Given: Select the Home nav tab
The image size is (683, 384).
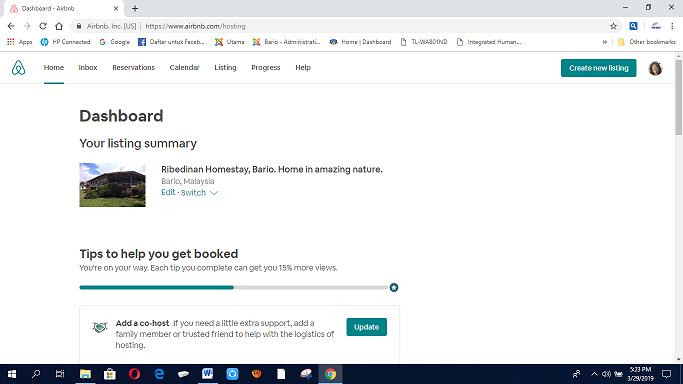Looking at the screenshot, I should [54, 67].
